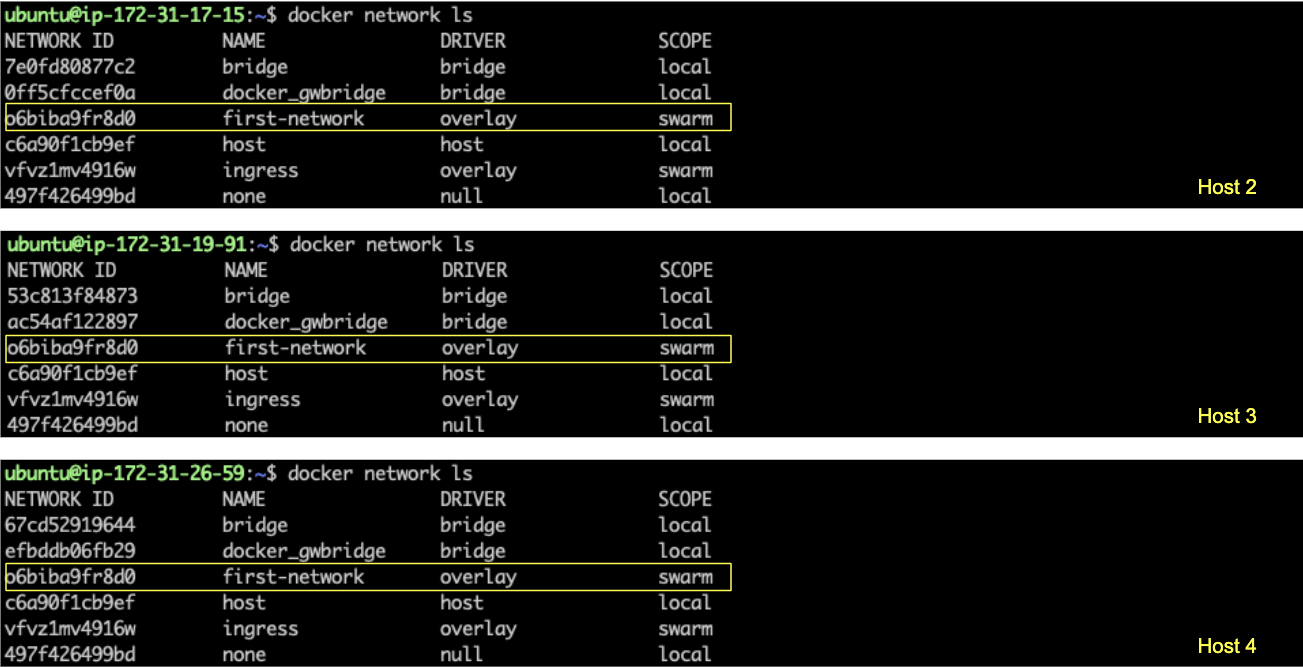The image size is (1303, 667).
Task: Click bridge driver in efbddb06fb29 row
Action: [x=473, y=551]
